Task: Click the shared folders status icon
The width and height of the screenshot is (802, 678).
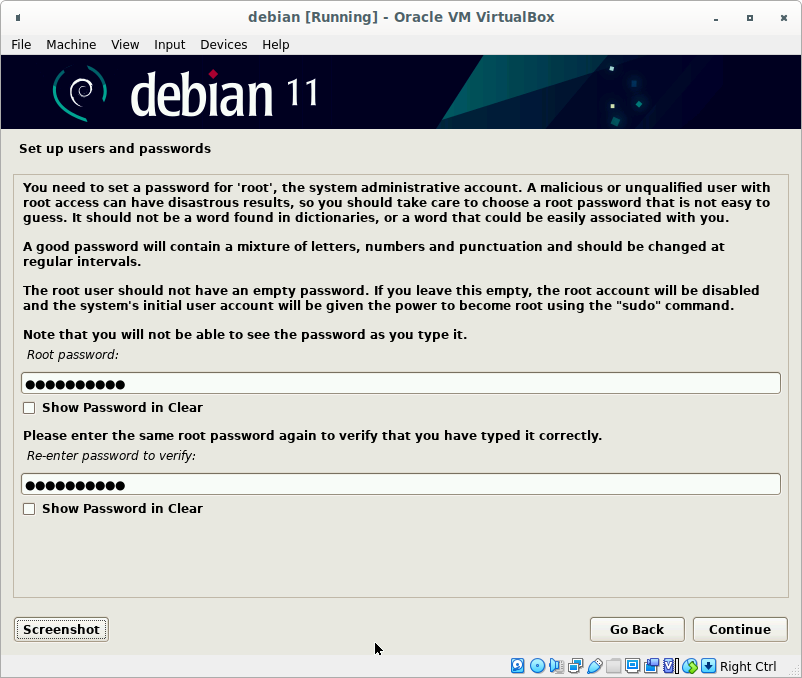Action: (x=613, y=666)
